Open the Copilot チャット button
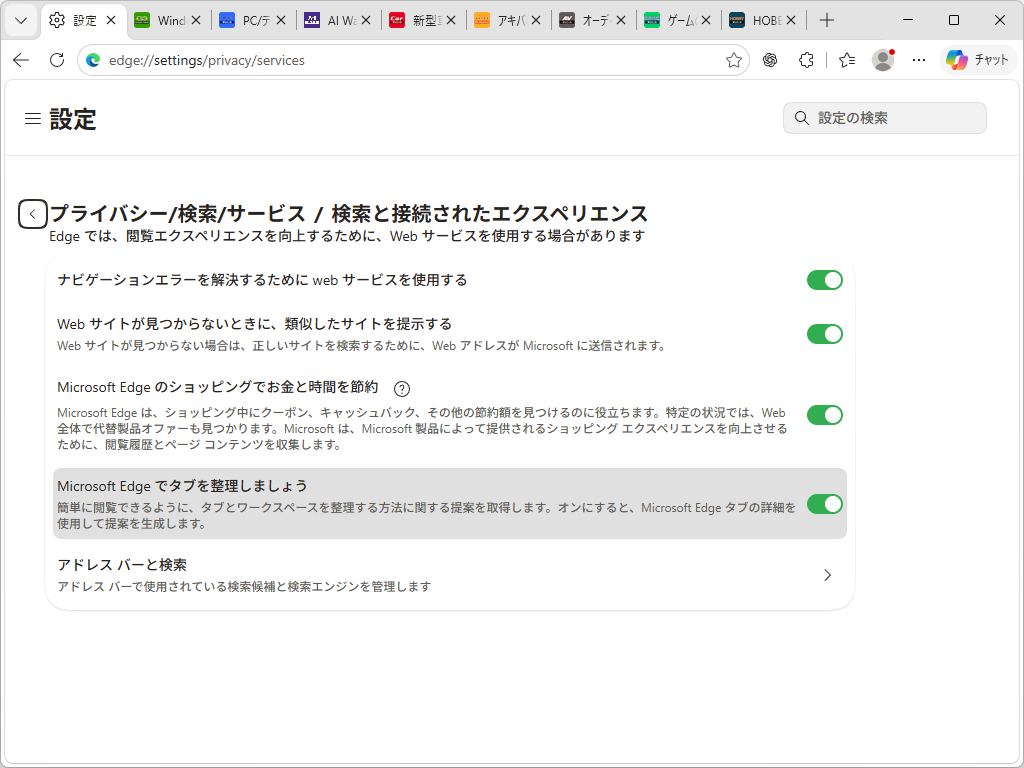Viewport: 1024px width, 768px height. click(978, 60)
